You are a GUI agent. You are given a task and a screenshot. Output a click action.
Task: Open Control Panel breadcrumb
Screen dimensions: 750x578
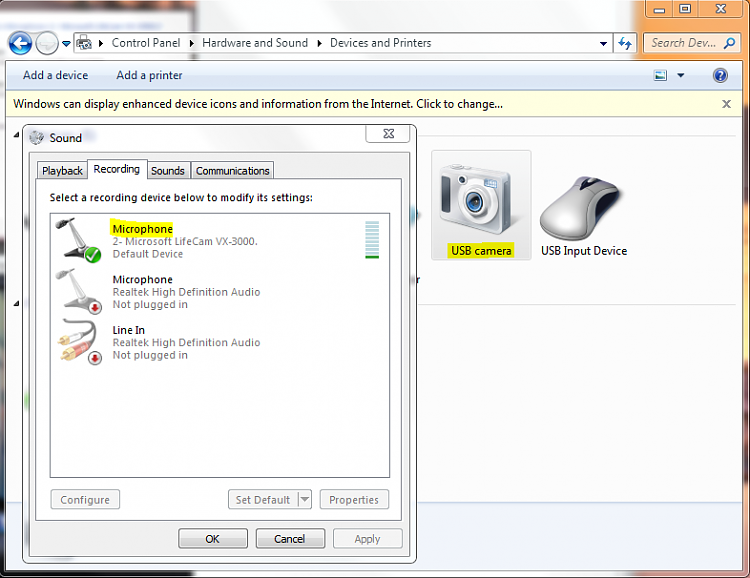tap(146, 43)
